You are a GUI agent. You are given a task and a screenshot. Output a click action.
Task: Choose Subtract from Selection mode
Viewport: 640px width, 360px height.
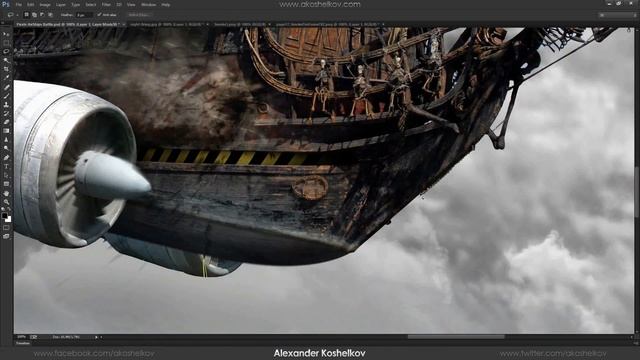42,15
